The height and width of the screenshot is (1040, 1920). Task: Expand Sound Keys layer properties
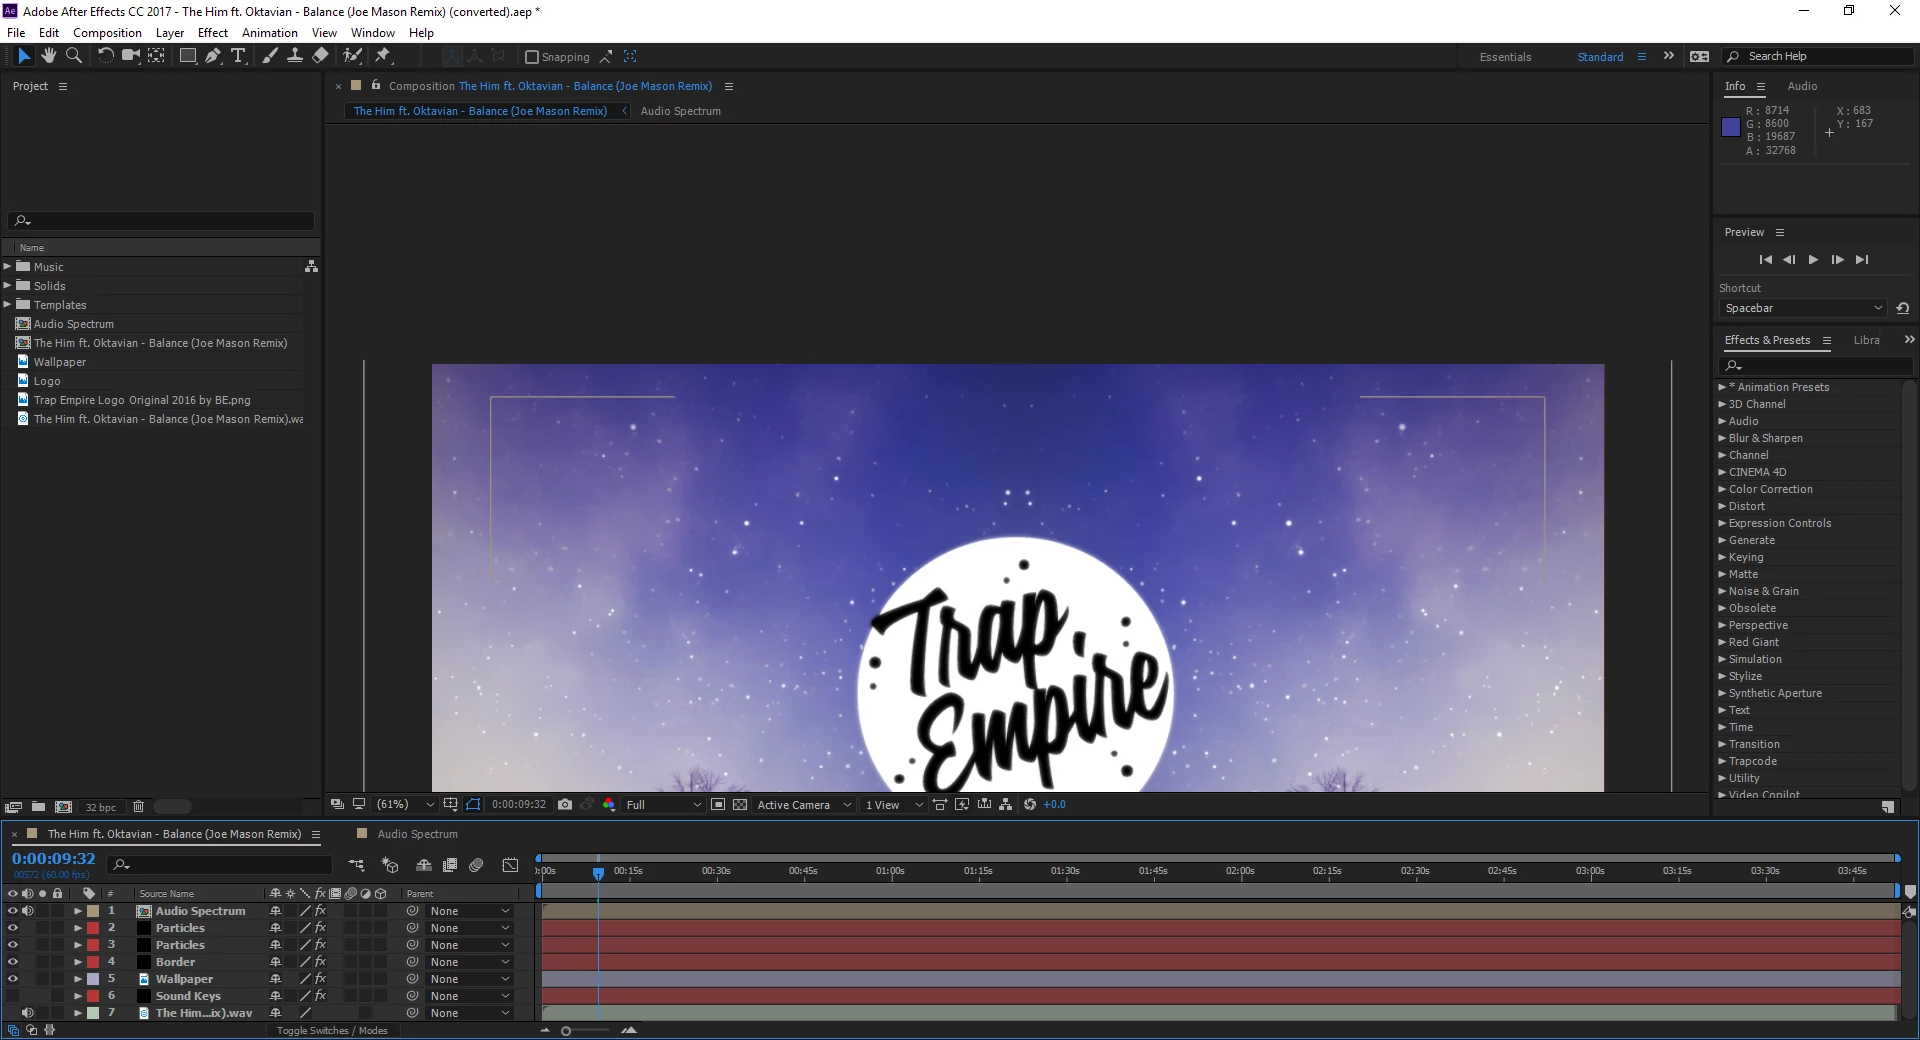point(78,996)
